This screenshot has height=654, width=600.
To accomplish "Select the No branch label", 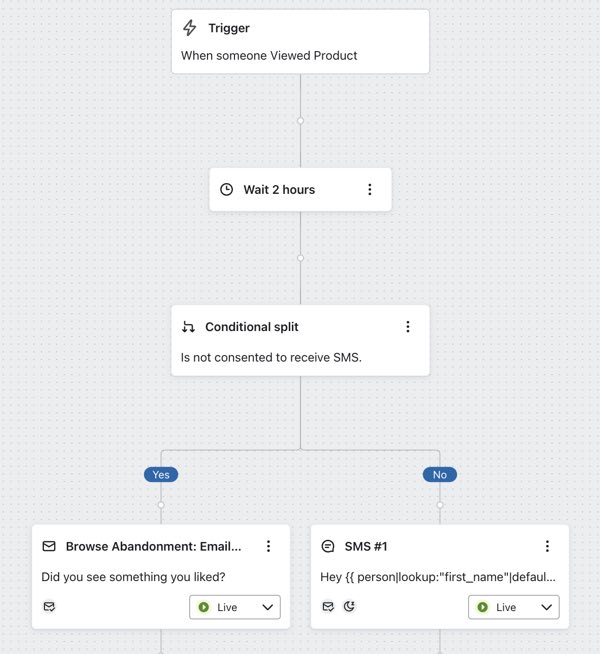I will pyautogui.click(x=440, y=475).
